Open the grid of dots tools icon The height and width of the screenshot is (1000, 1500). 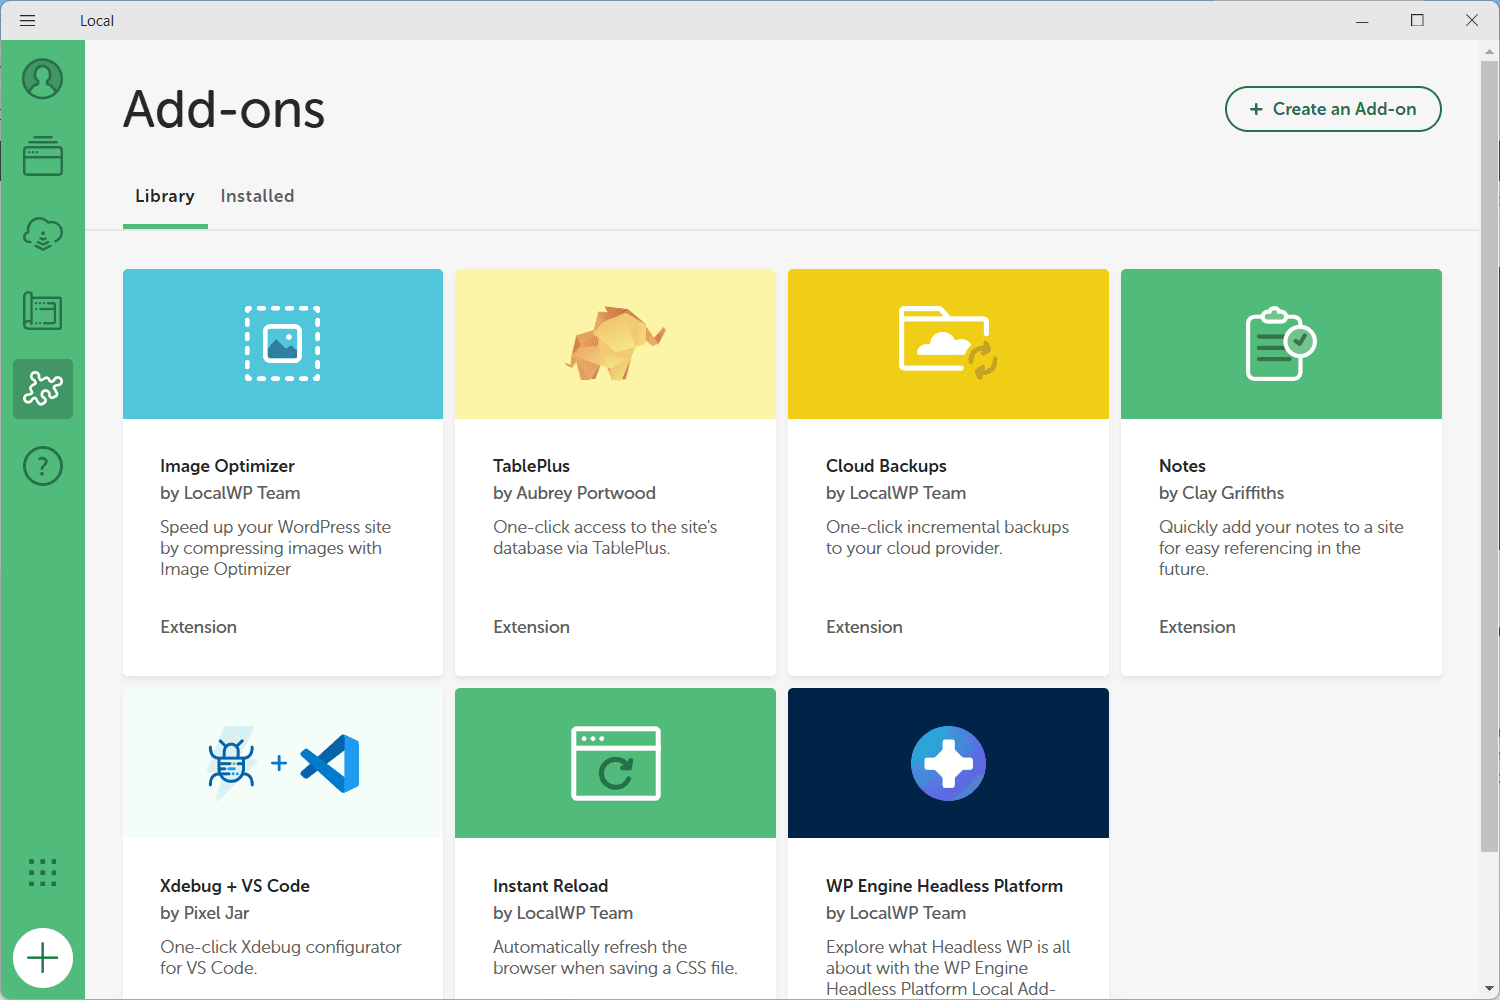[43, 872]
